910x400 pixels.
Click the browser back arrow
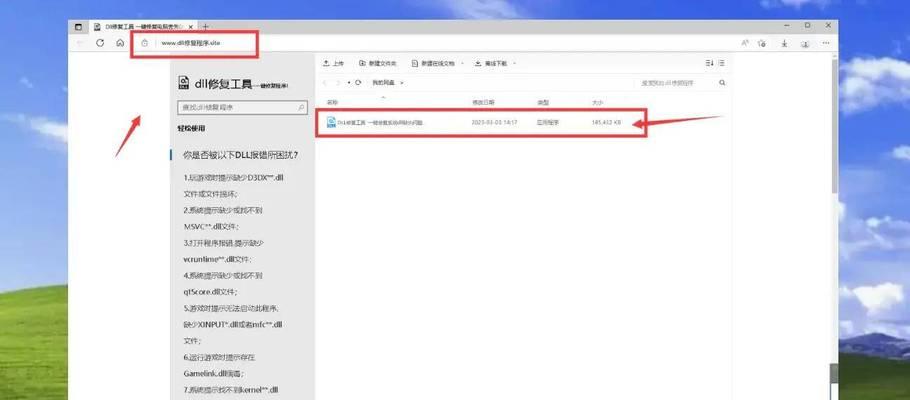pyautogui.click(x=80, y=43)
